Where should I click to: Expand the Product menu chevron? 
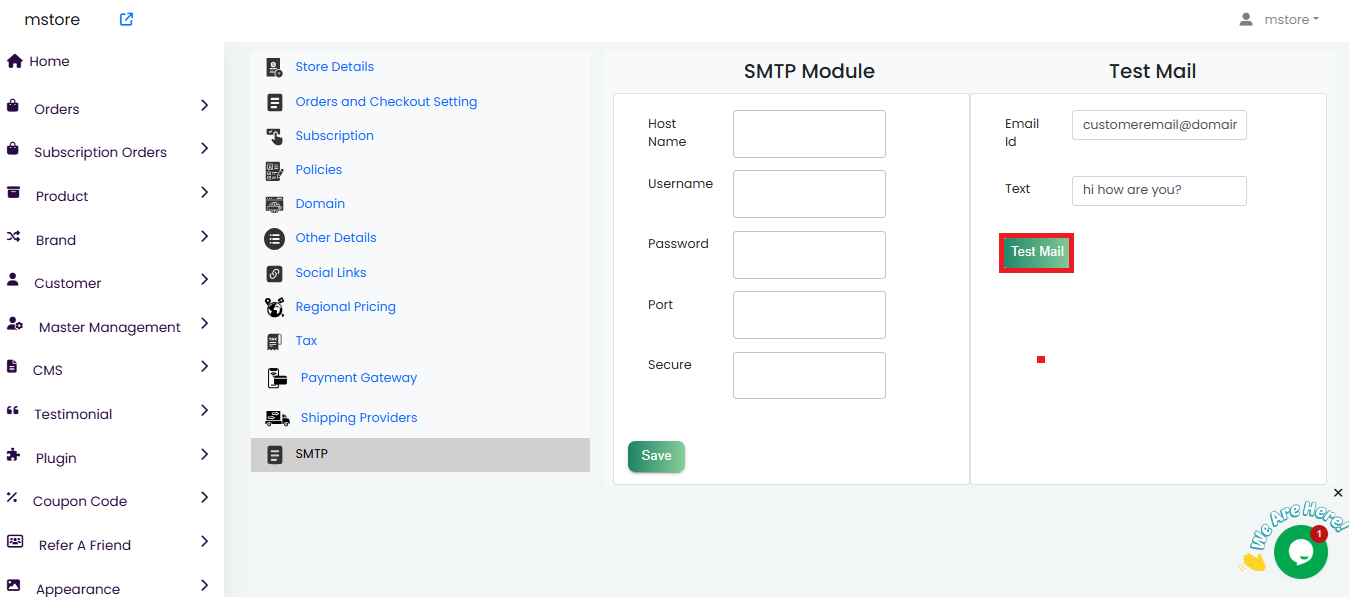204,192
